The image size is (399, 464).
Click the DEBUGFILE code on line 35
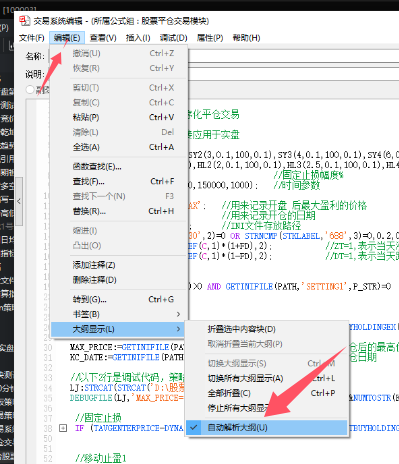(127, 398)
